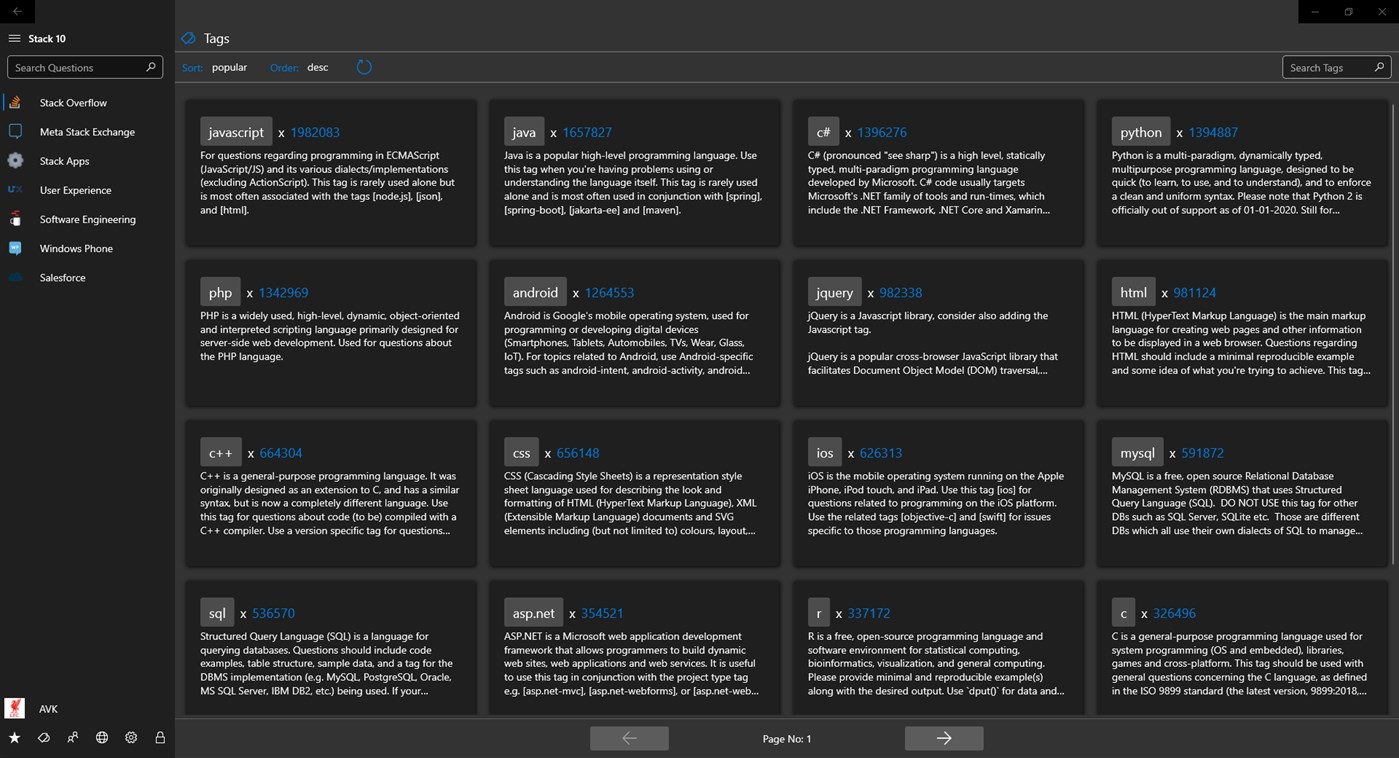The width and height of the screenshot is (1399, 758).
Task: Click the Software Engineering site icon
Action: 15,219
